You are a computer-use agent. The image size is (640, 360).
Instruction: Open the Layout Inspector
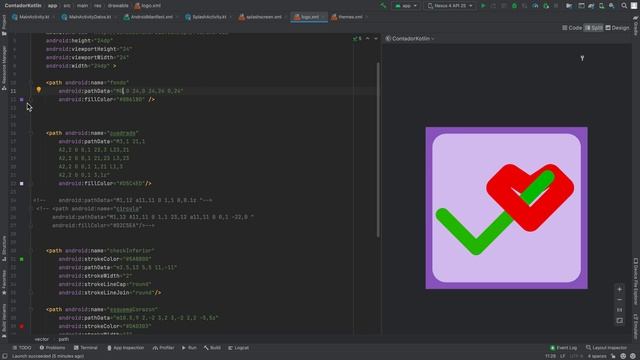click(x=606, y=348)
